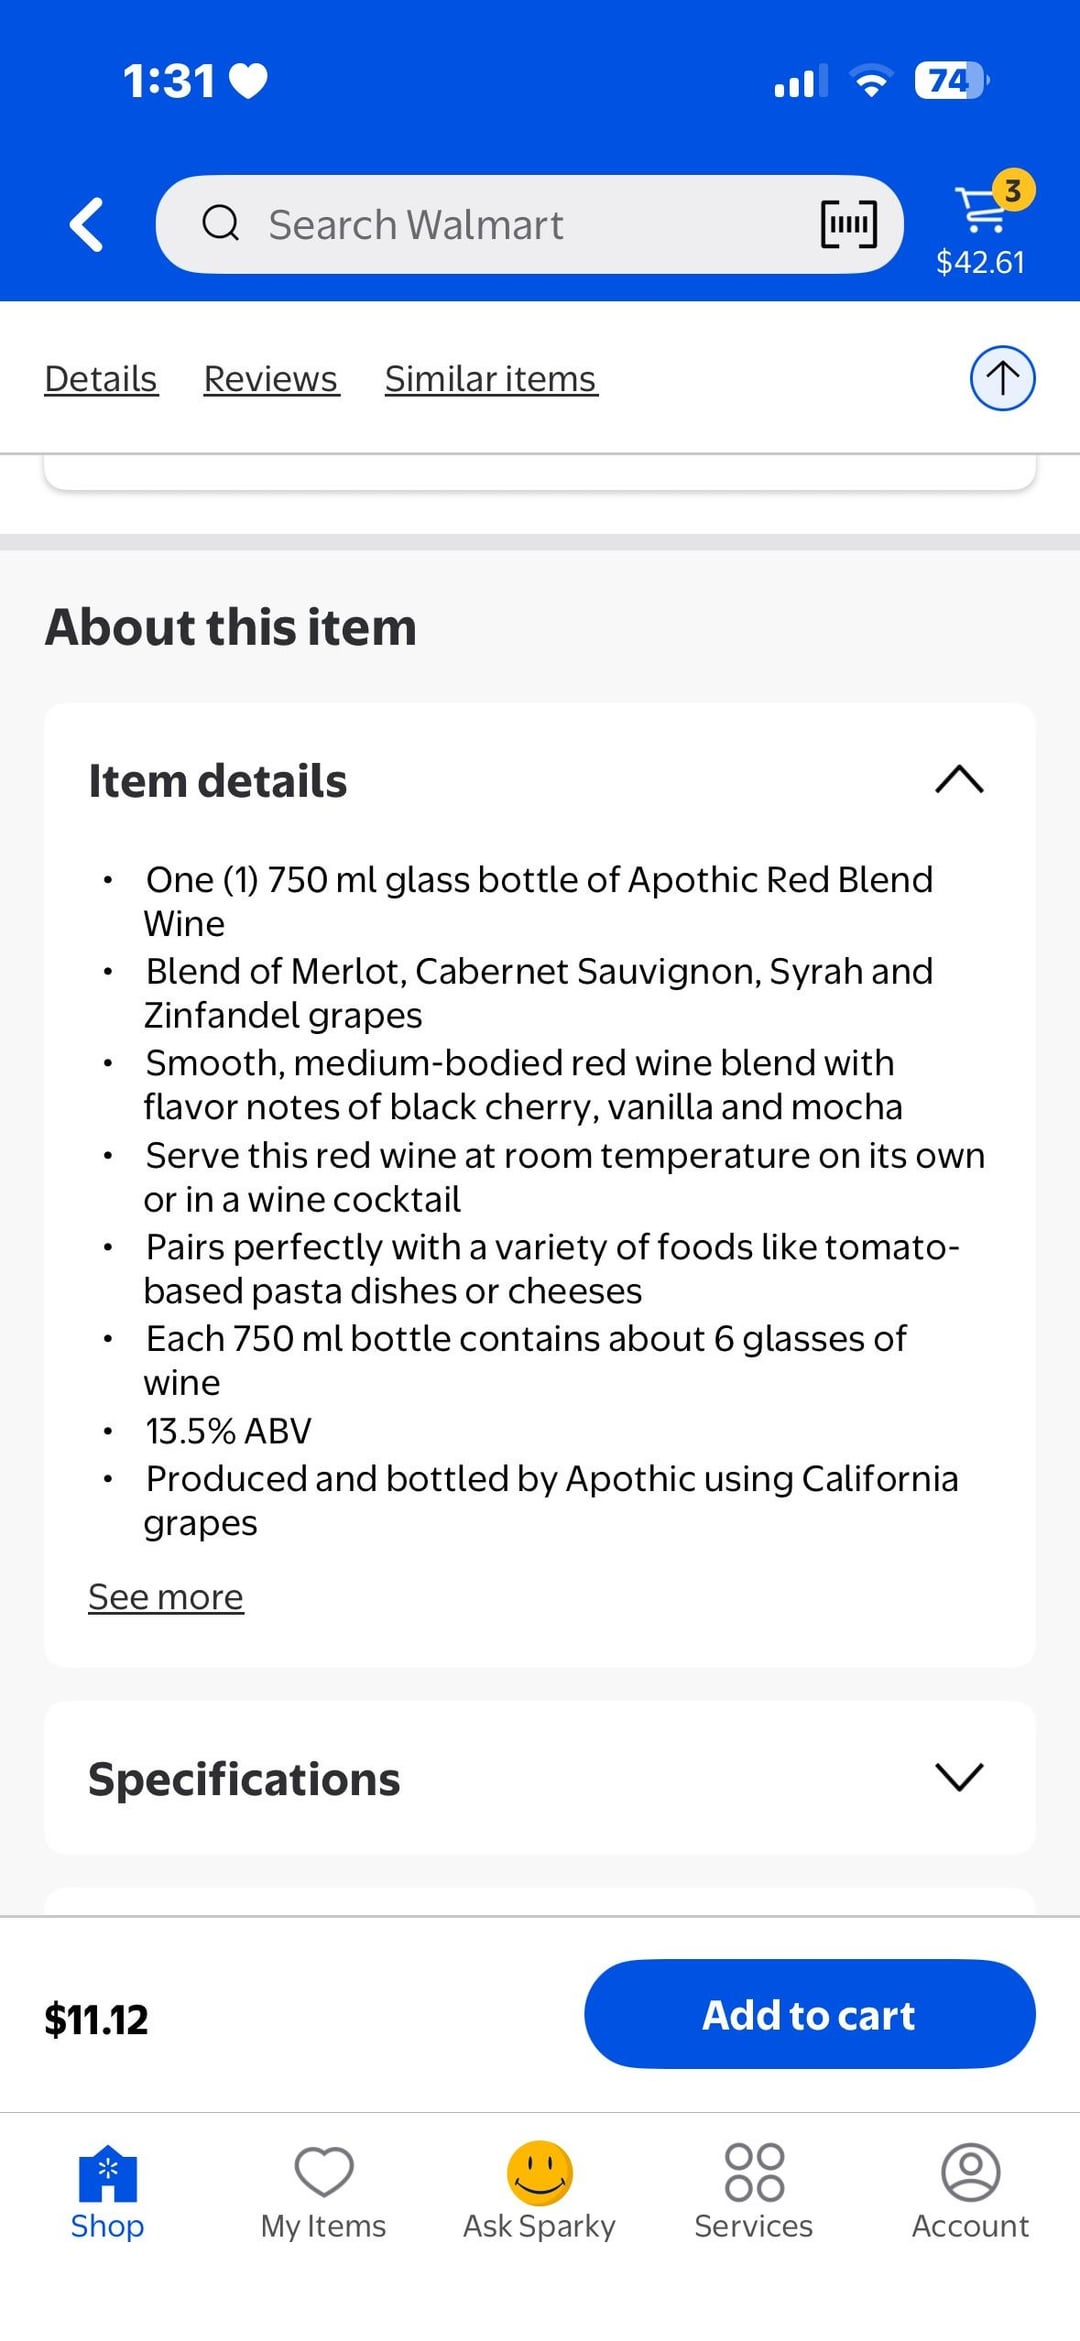
Task: Jump to the Details tab
Action: (x=101, y=379)
